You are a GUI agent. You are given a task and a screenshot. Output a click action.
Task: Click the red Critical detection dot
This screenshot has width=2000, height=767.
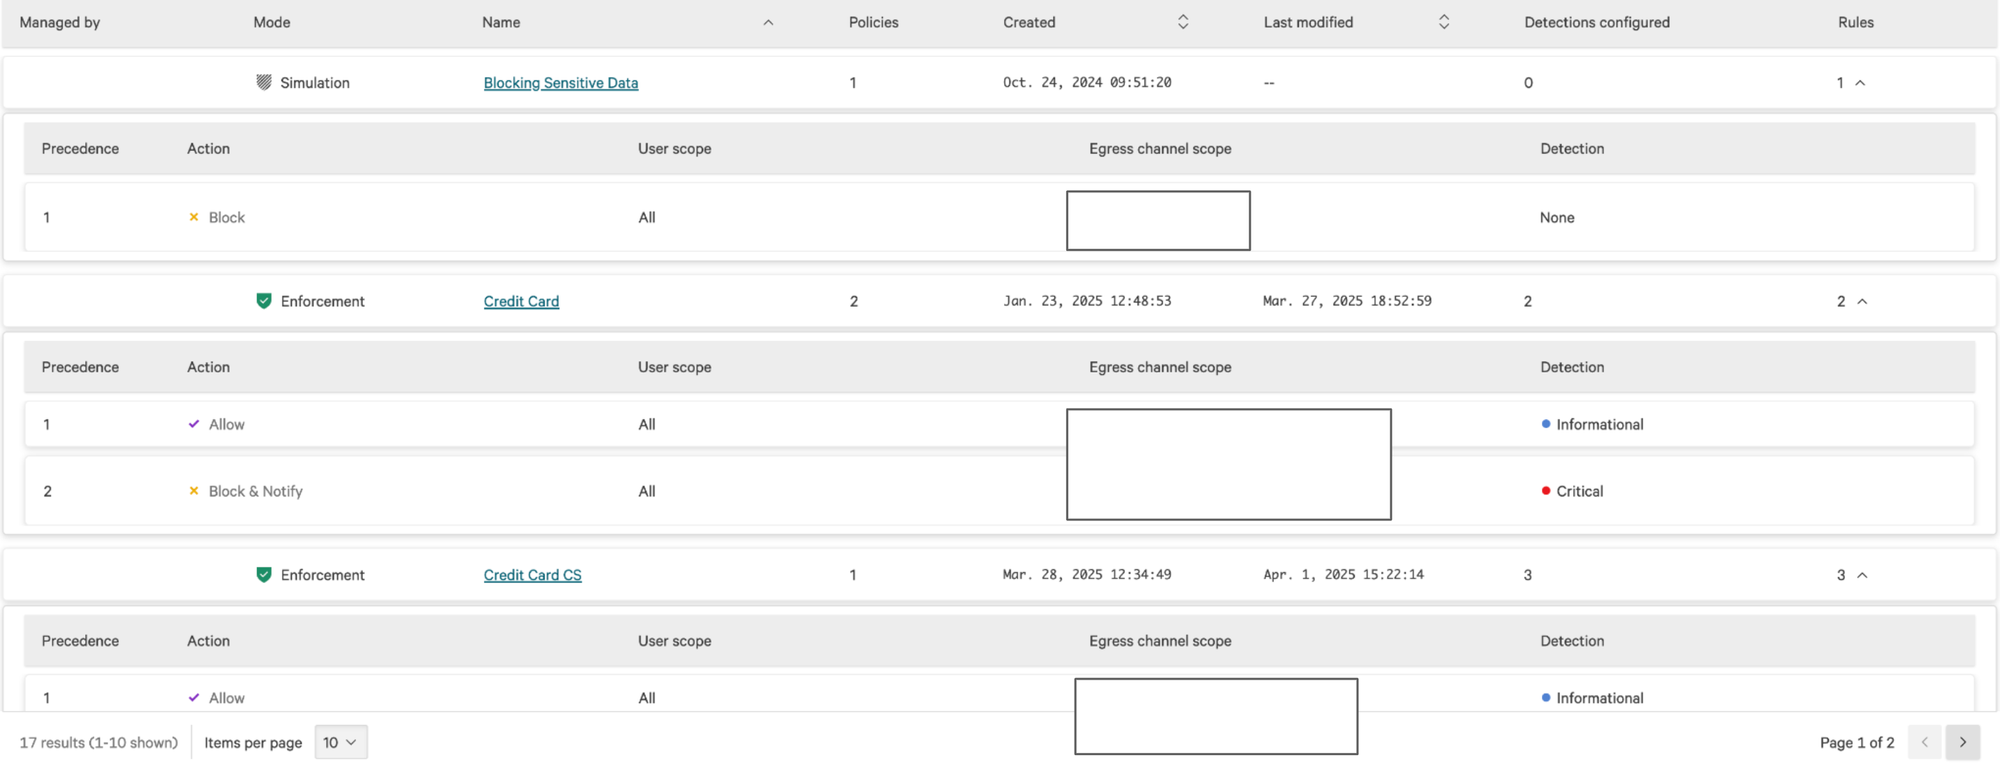[x=1545, y=491]
